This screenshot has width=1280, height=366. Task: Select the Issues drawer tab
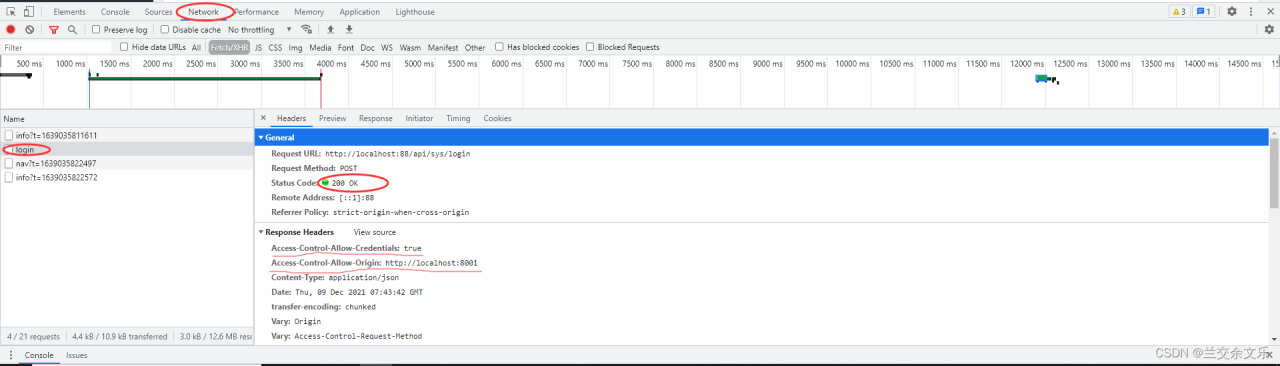pyautogui.click(x=77, y=355)
